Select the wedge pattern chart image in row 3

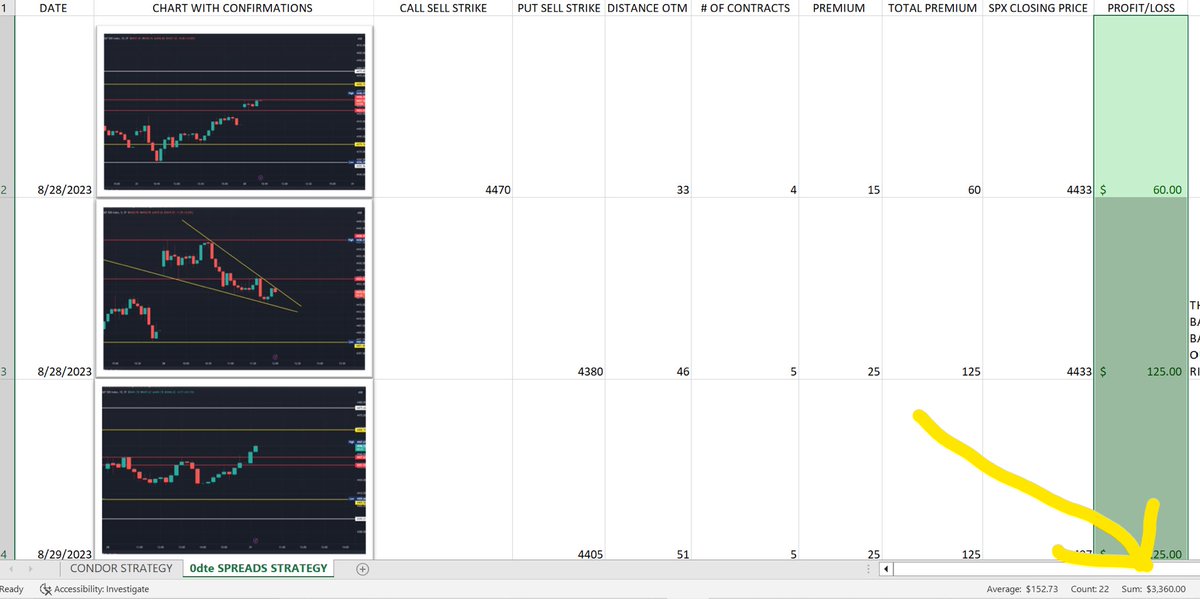[x=235, y=288]
